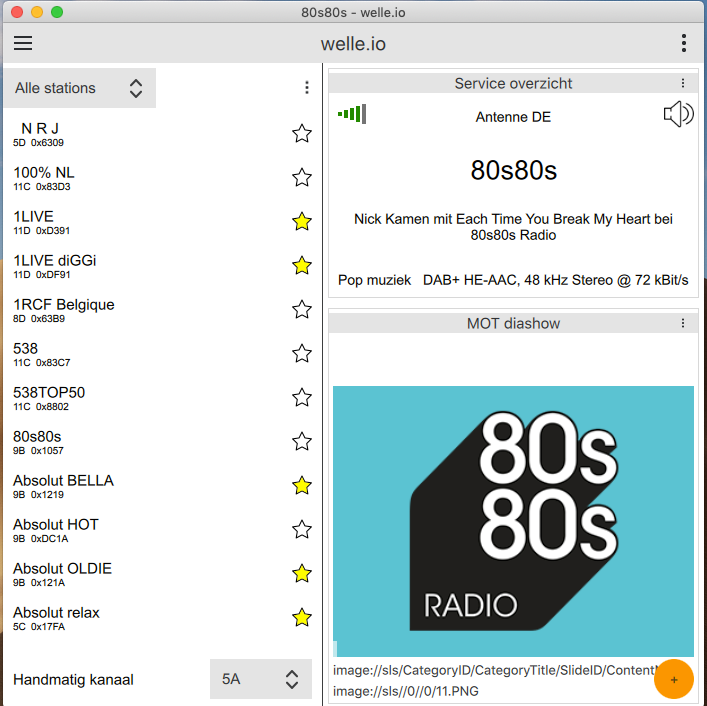707x706 pixels.
Task: Expand the Alle stations filter dropdown
Action: coord(79,88)
